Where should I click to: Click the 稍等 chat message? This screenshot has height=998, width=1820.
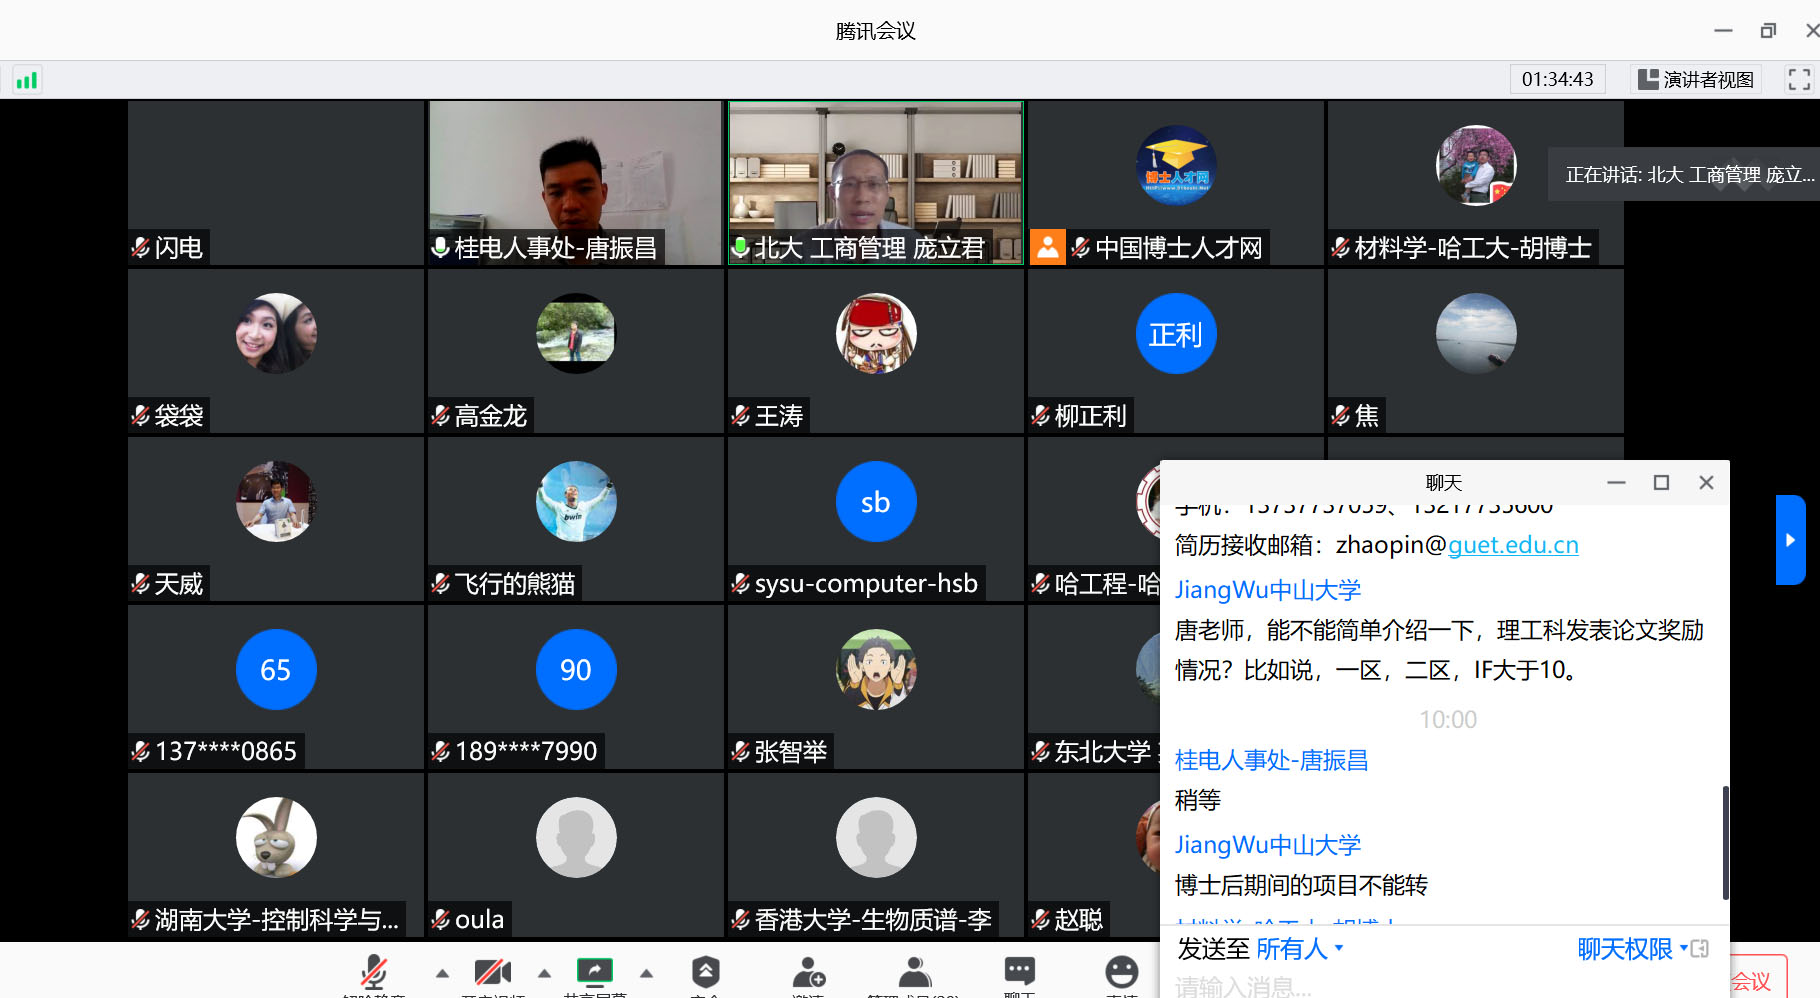click(1198, 800)
